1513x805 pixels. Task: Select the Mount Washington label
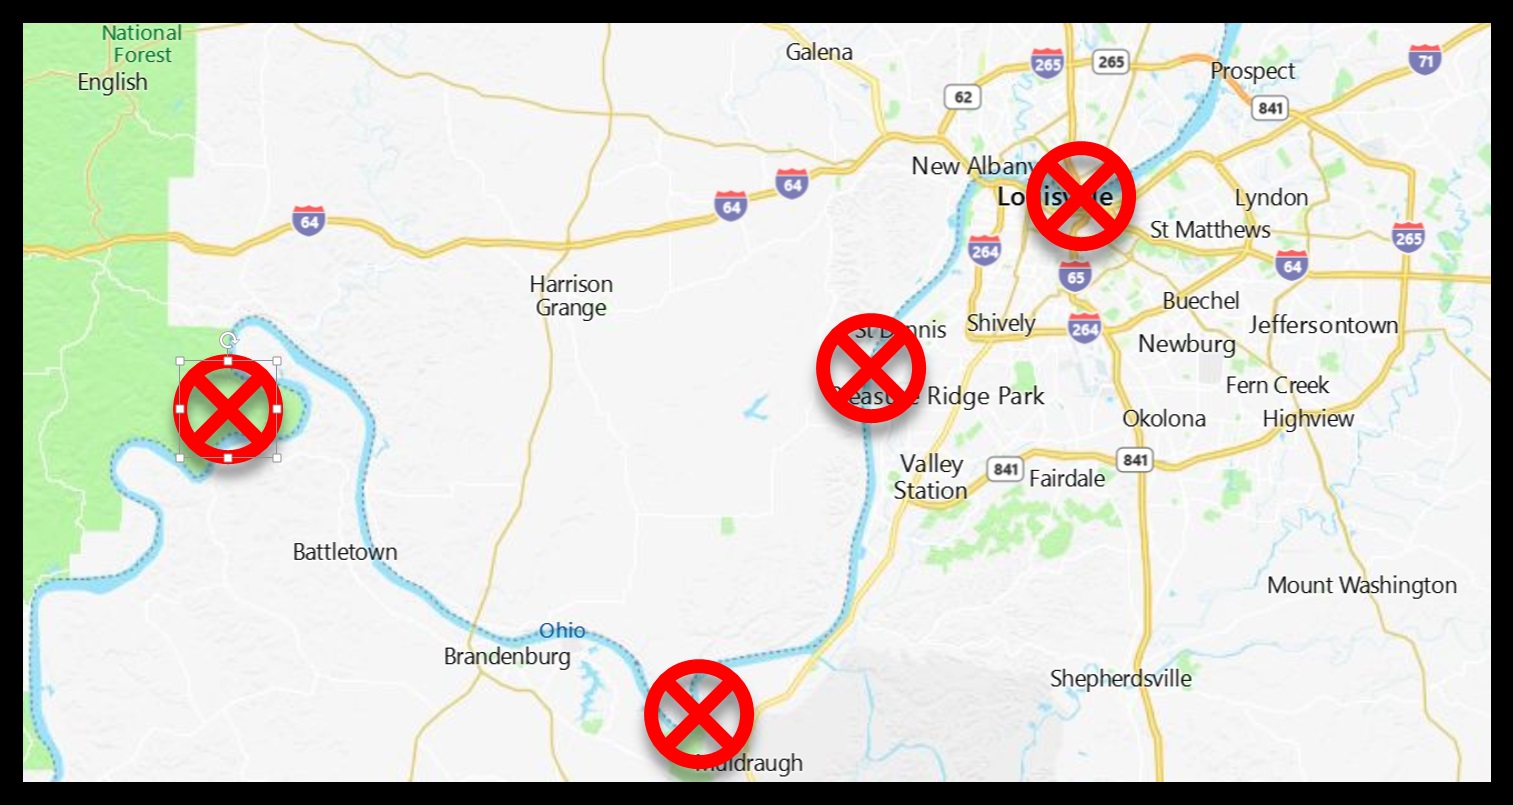tap(1362, 586)
